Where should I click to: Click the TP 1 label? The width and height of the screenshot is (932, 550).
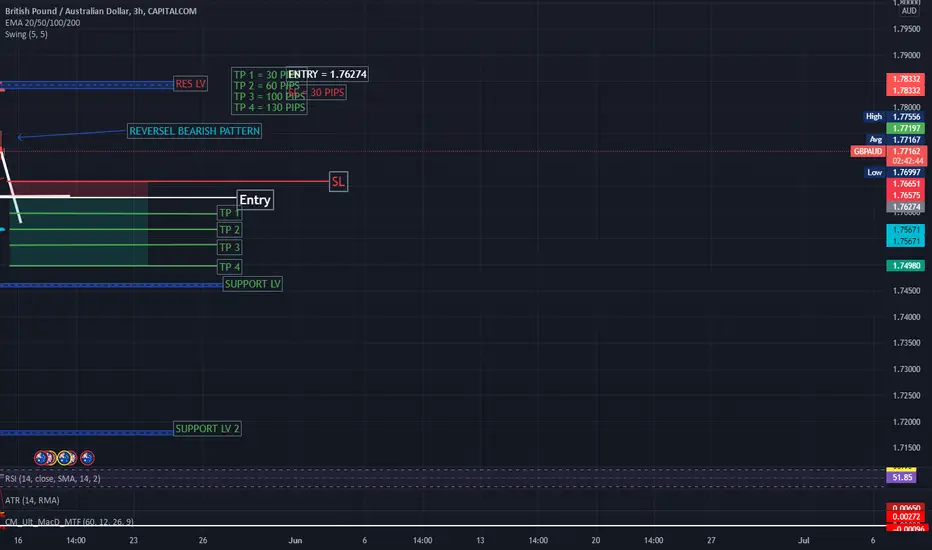229,213
